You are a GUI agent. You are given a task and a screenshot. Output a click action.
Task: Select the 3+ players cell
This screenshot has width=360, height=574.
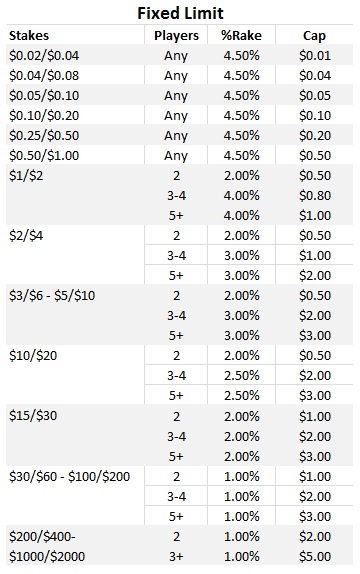point(176,556)
